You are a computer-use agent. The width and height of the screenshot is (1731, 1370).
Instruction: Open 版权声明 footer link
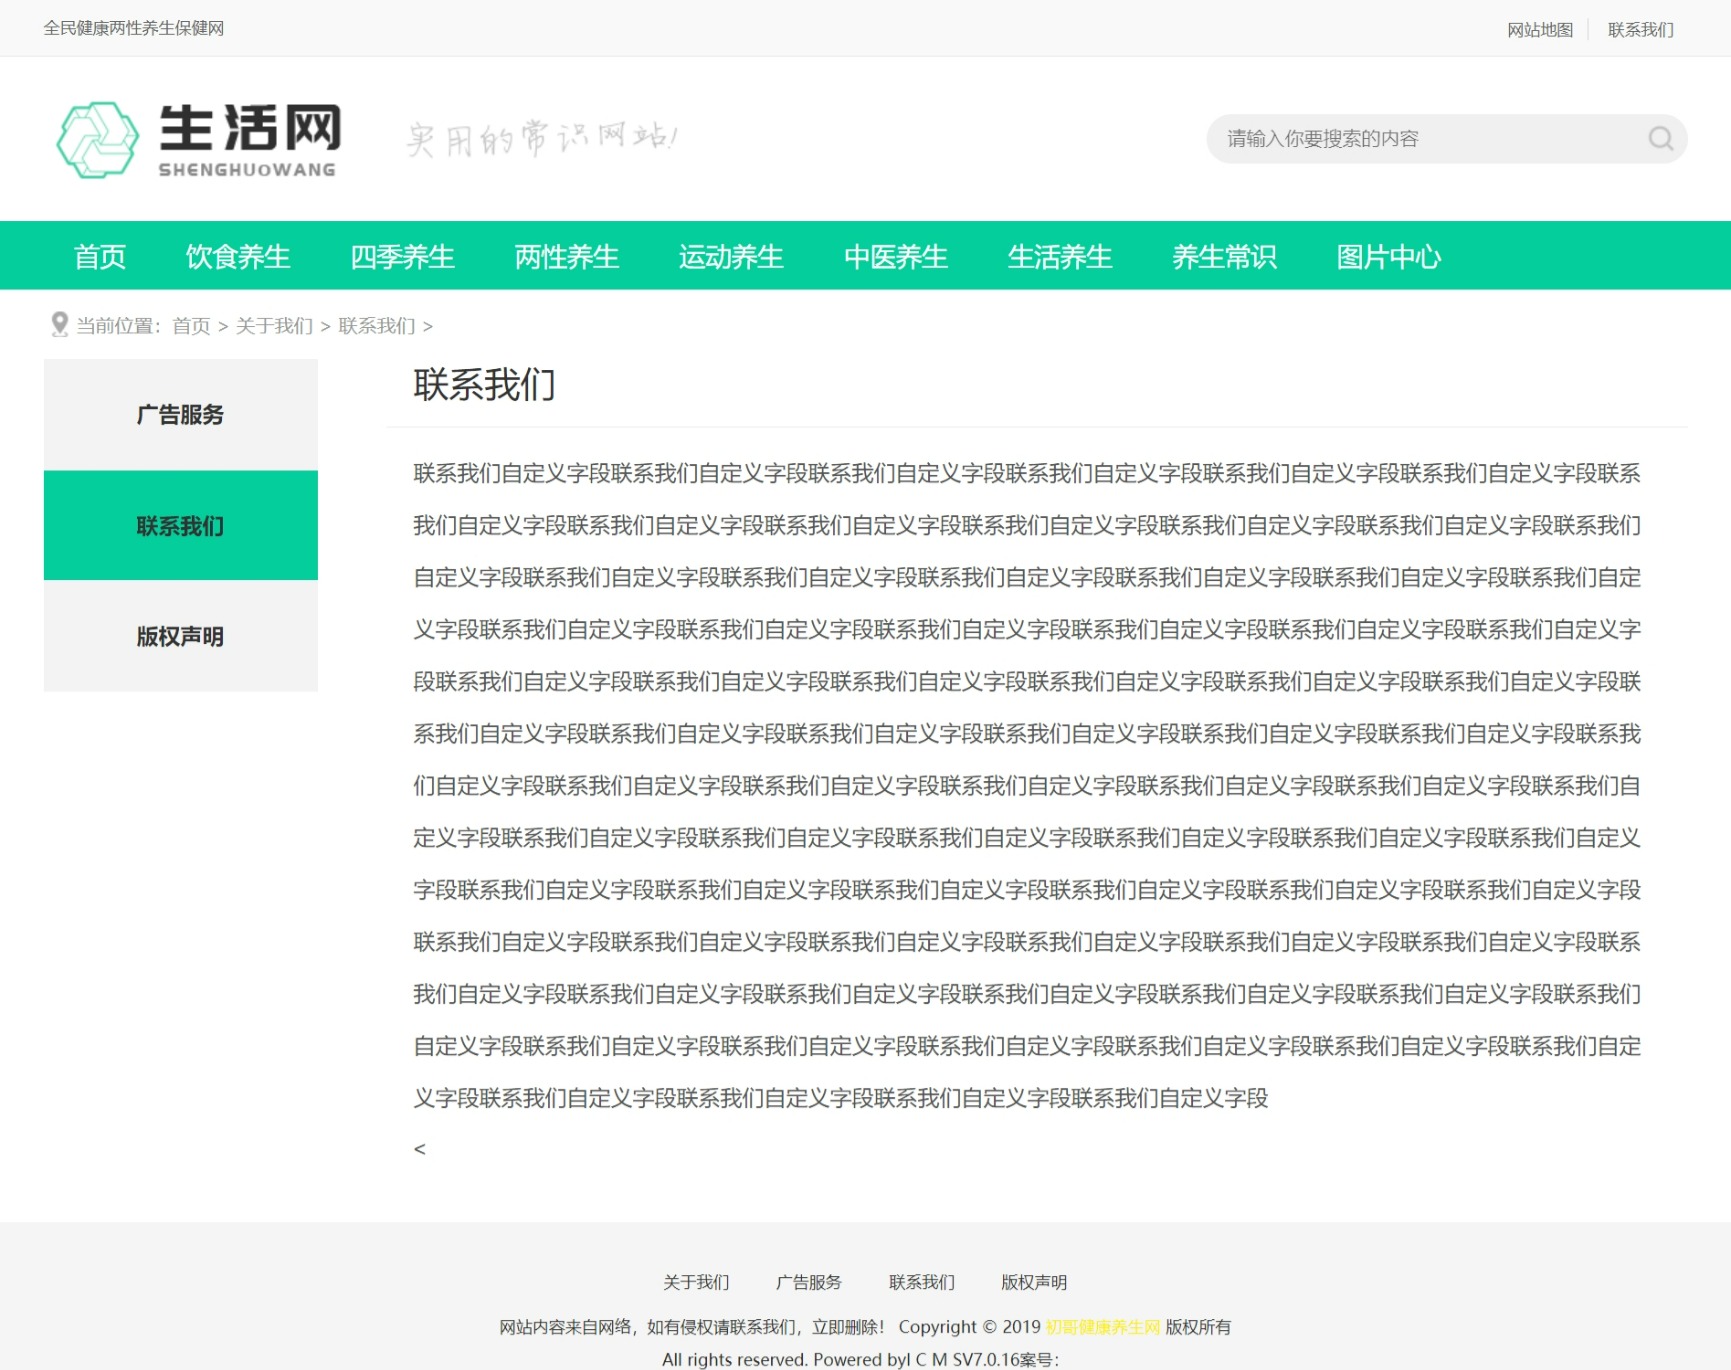1034,1282
